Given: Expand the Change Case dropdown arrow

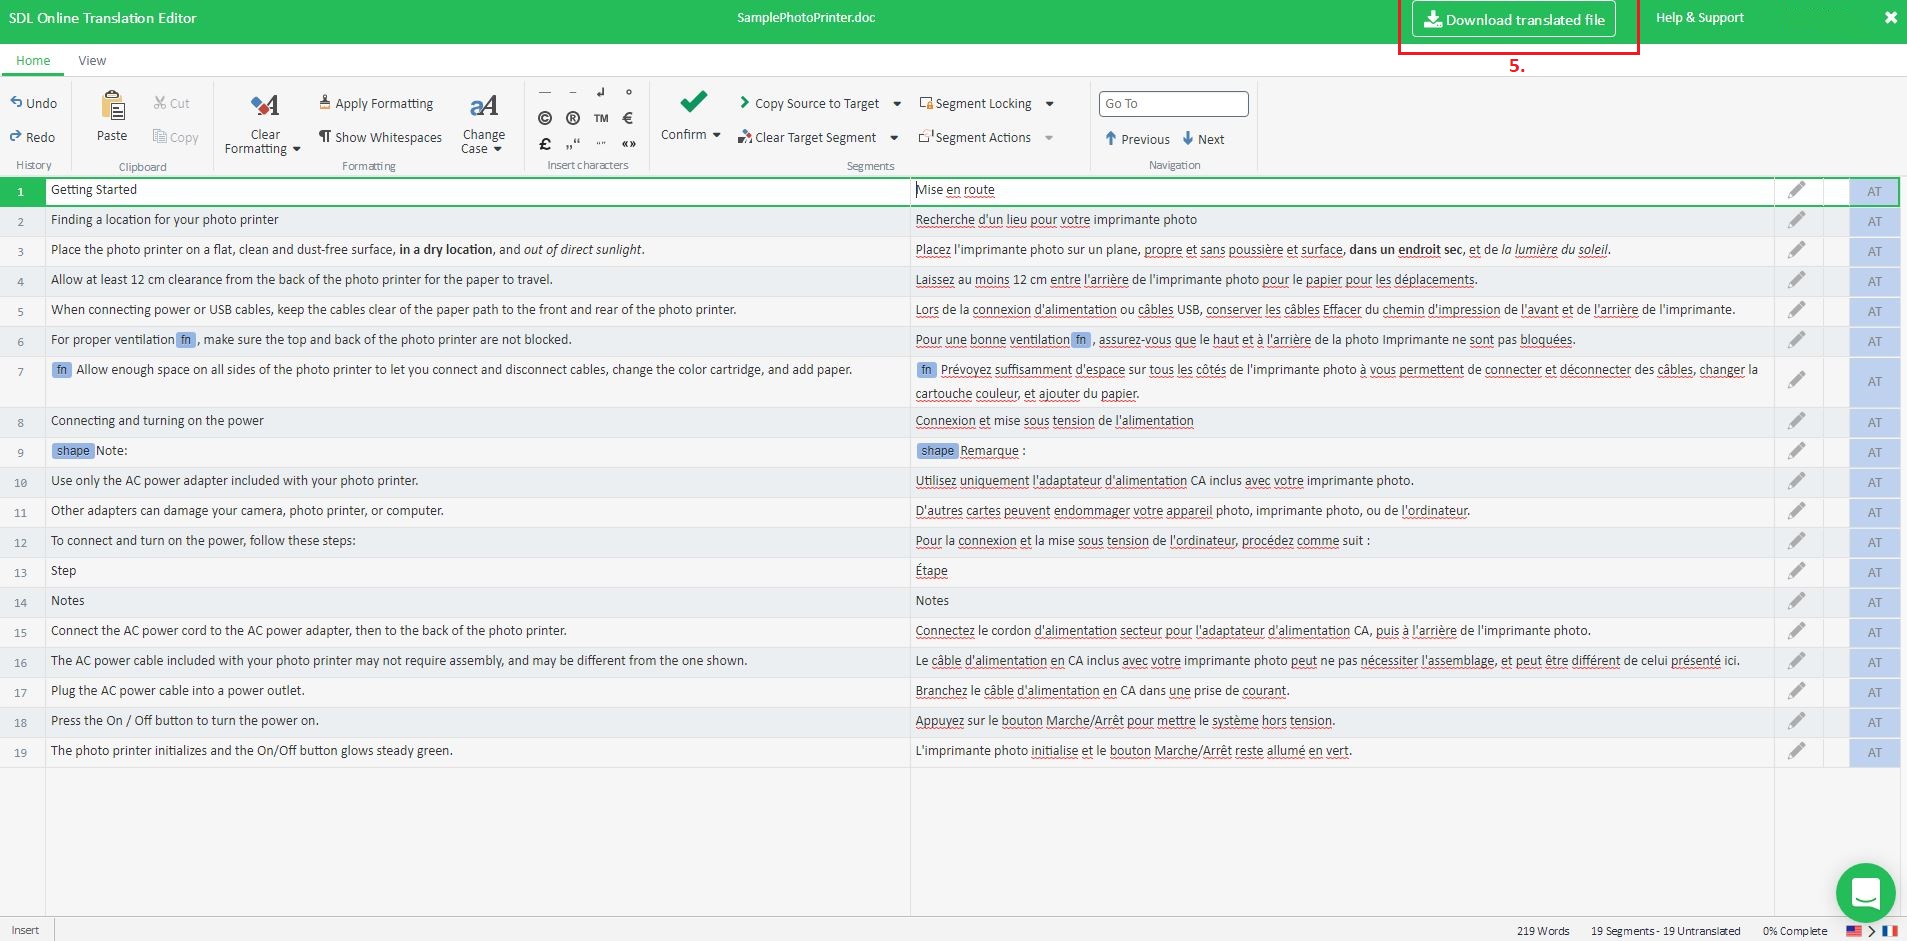Looking at the screenshot, I should click(x=497, y=149).
